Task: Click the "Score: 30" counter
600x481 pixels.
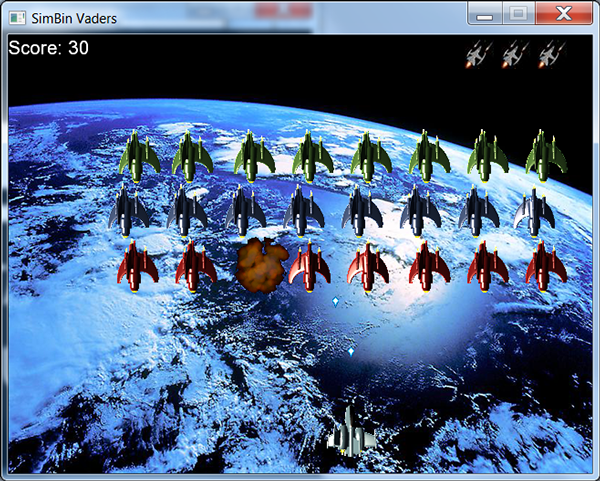Action: 49,48
